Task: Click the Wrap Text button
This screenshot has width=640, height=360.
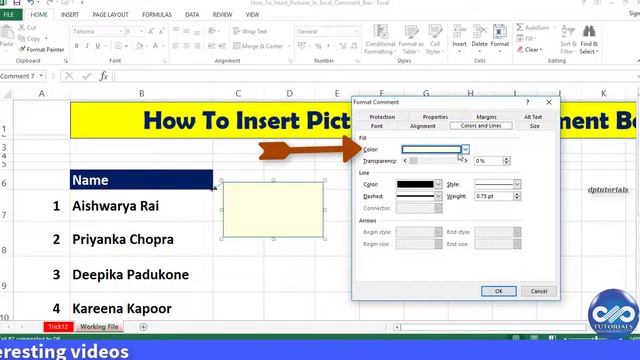Action: click(250, 31)
